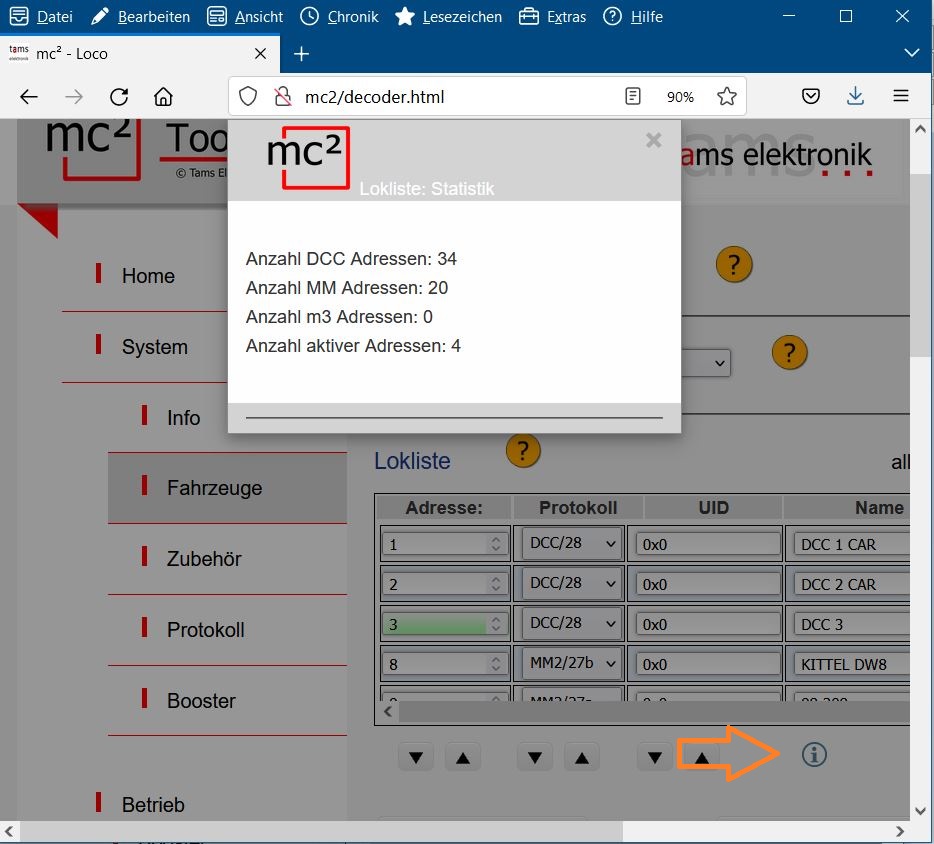Open dropdown beside popup right edge
Image resolution: width=934 pixels, height=844 pixels.
coord(706,363)
